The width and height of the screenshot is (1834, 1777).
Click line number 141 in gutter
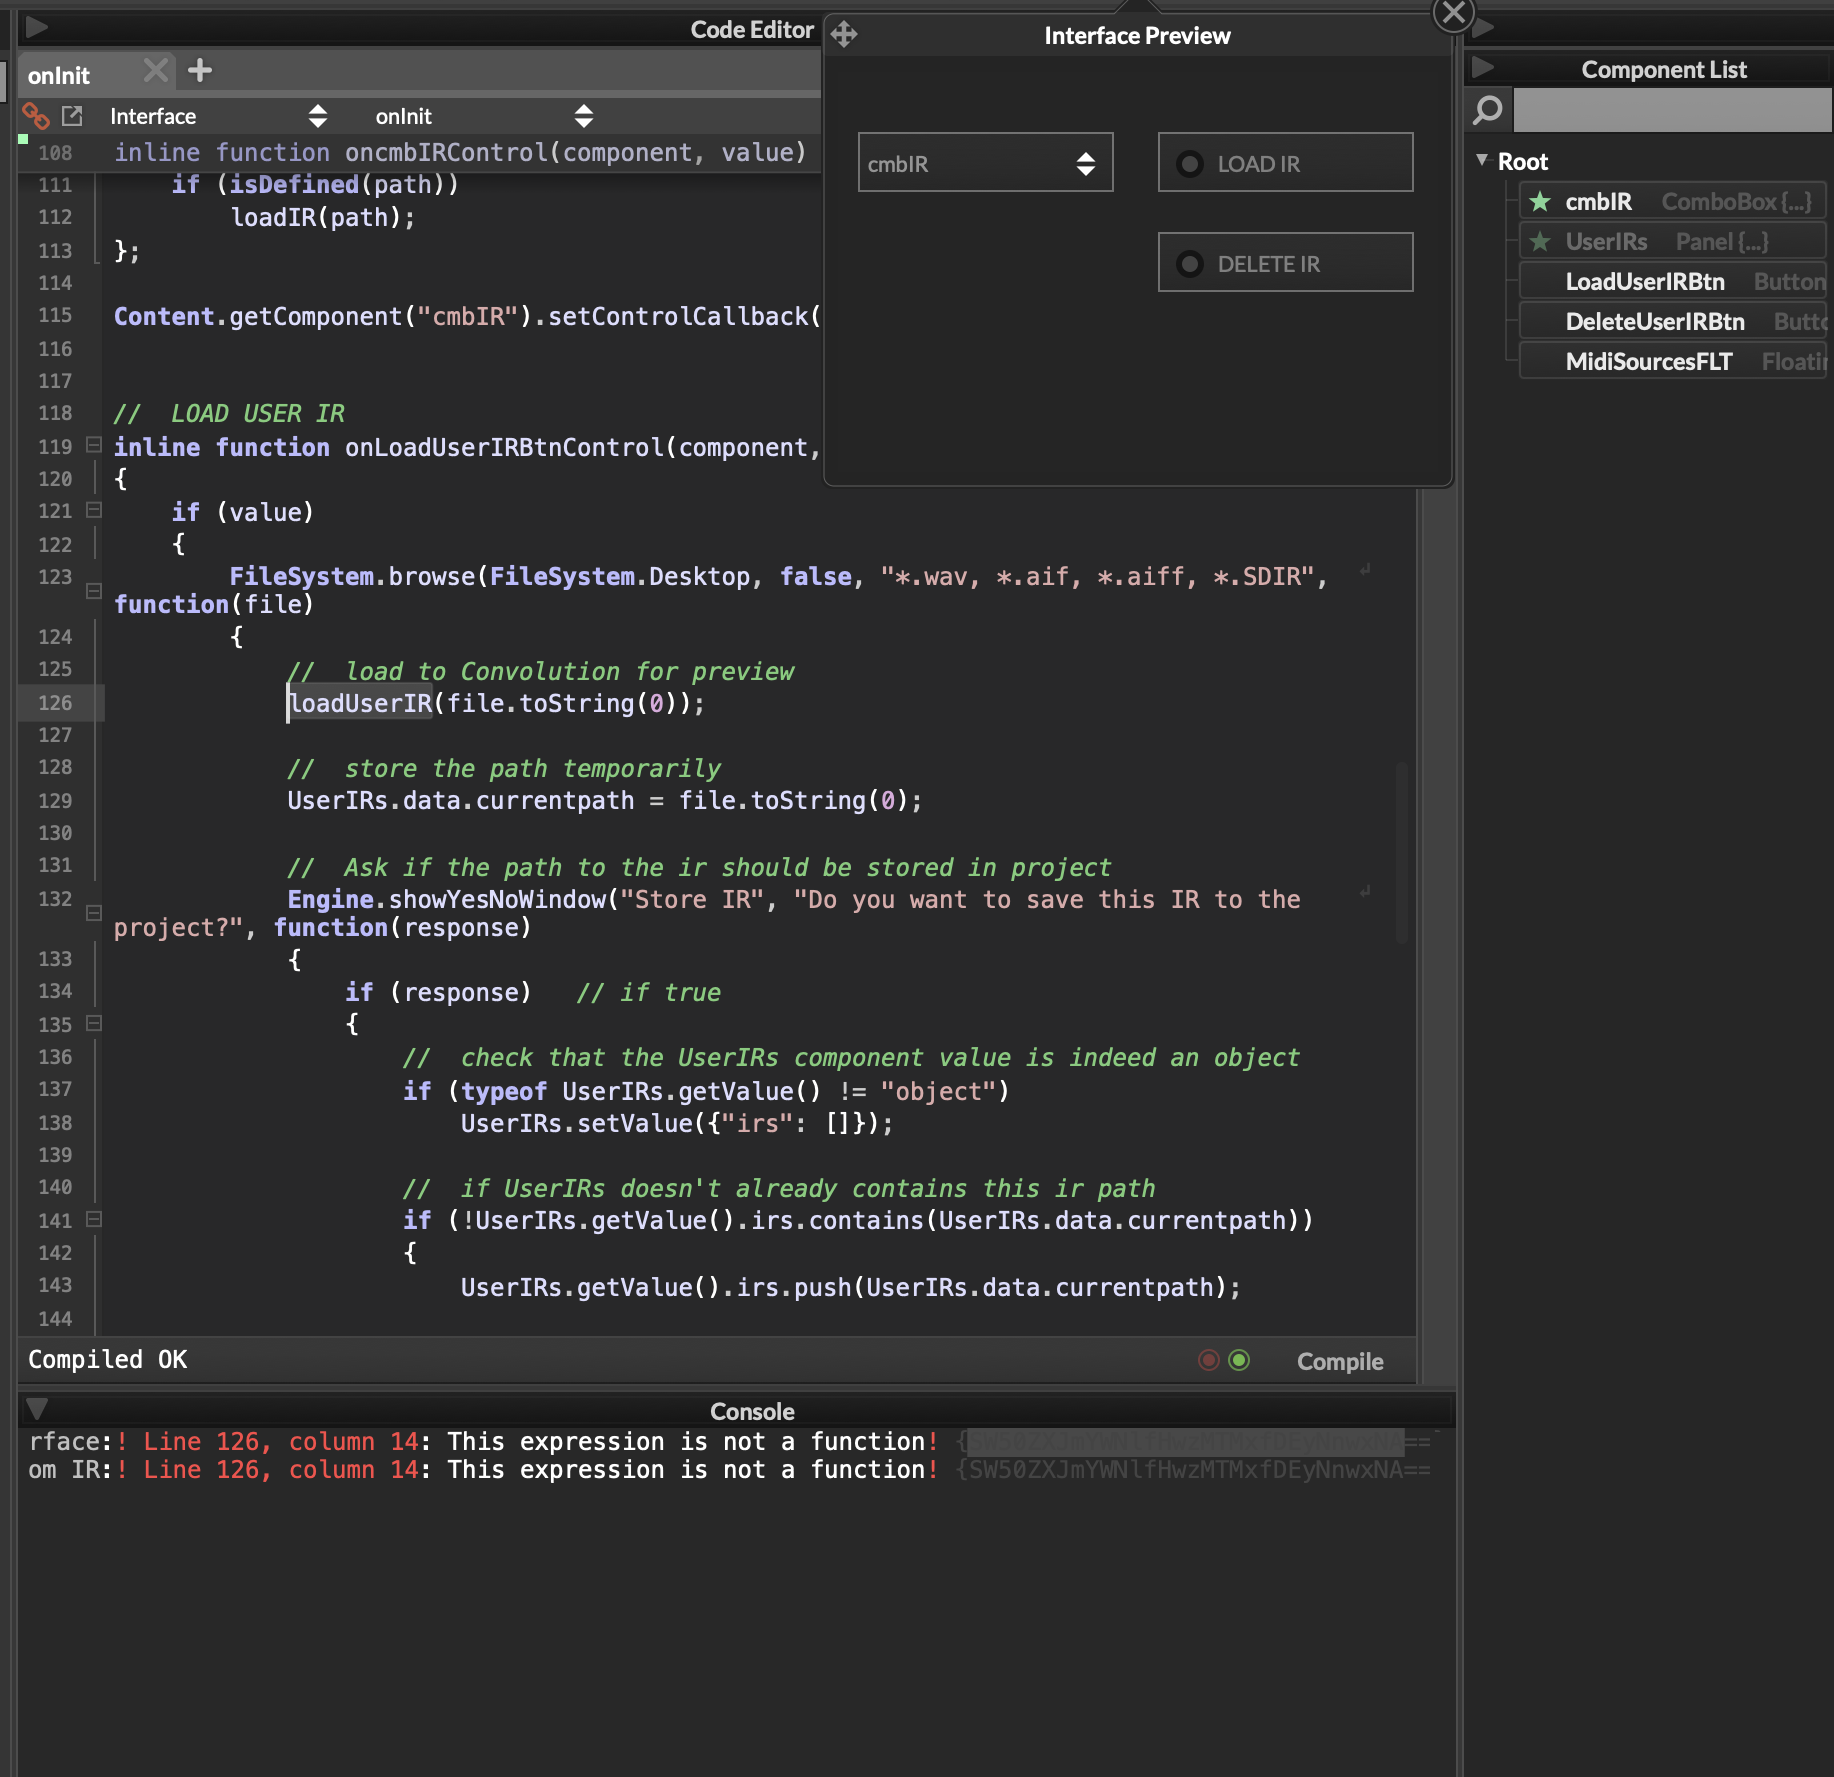(55, 1220)
